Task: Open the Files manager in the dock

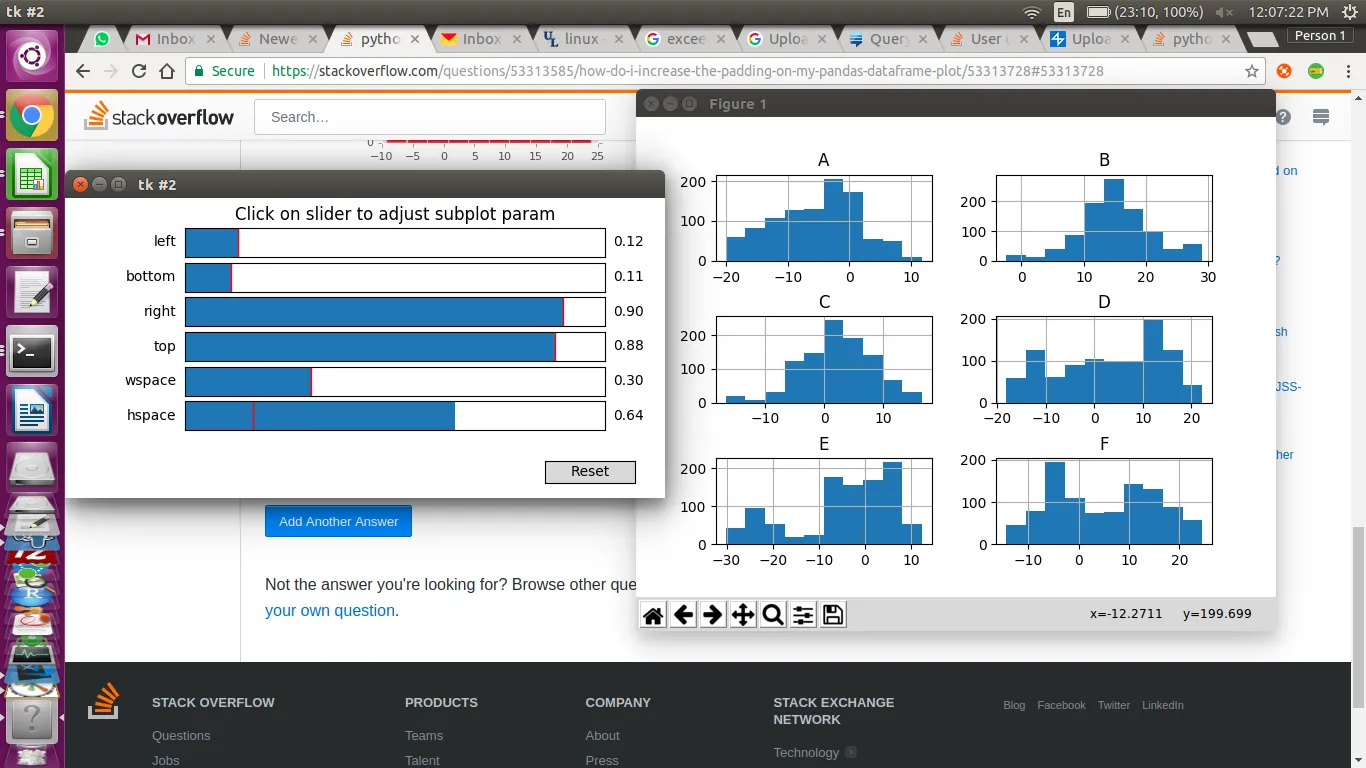Action: pyautogui.click(x=32, y=234)
